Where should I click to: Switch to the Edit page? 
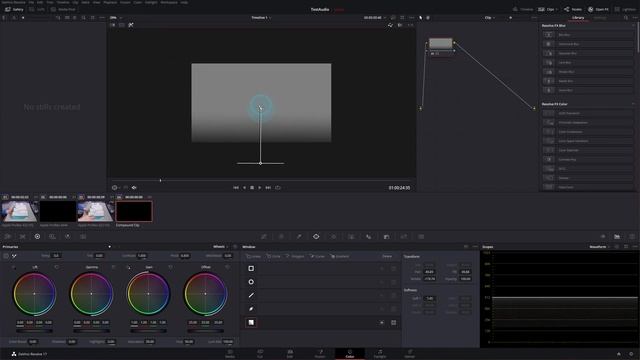tap(290, 353)
